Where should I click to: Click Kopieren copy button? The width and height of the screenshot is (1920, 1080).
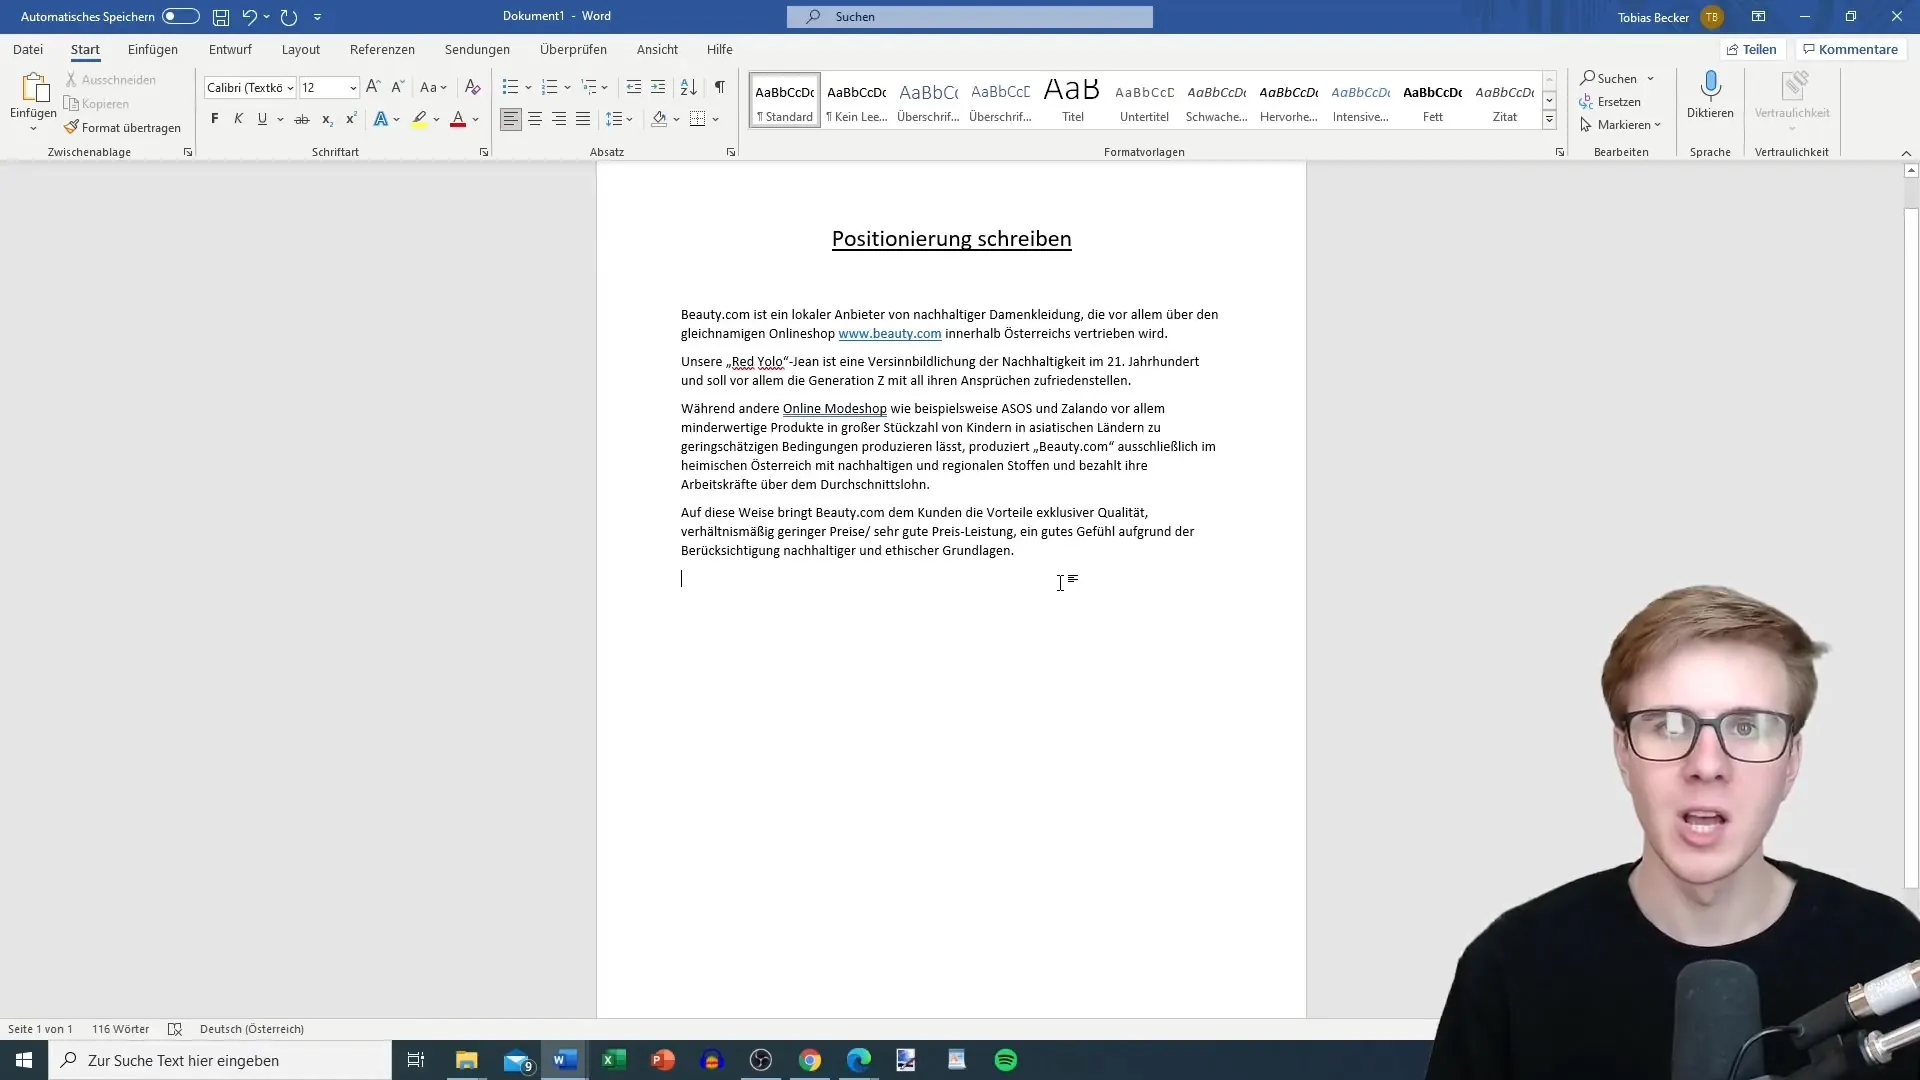[97, 103]
